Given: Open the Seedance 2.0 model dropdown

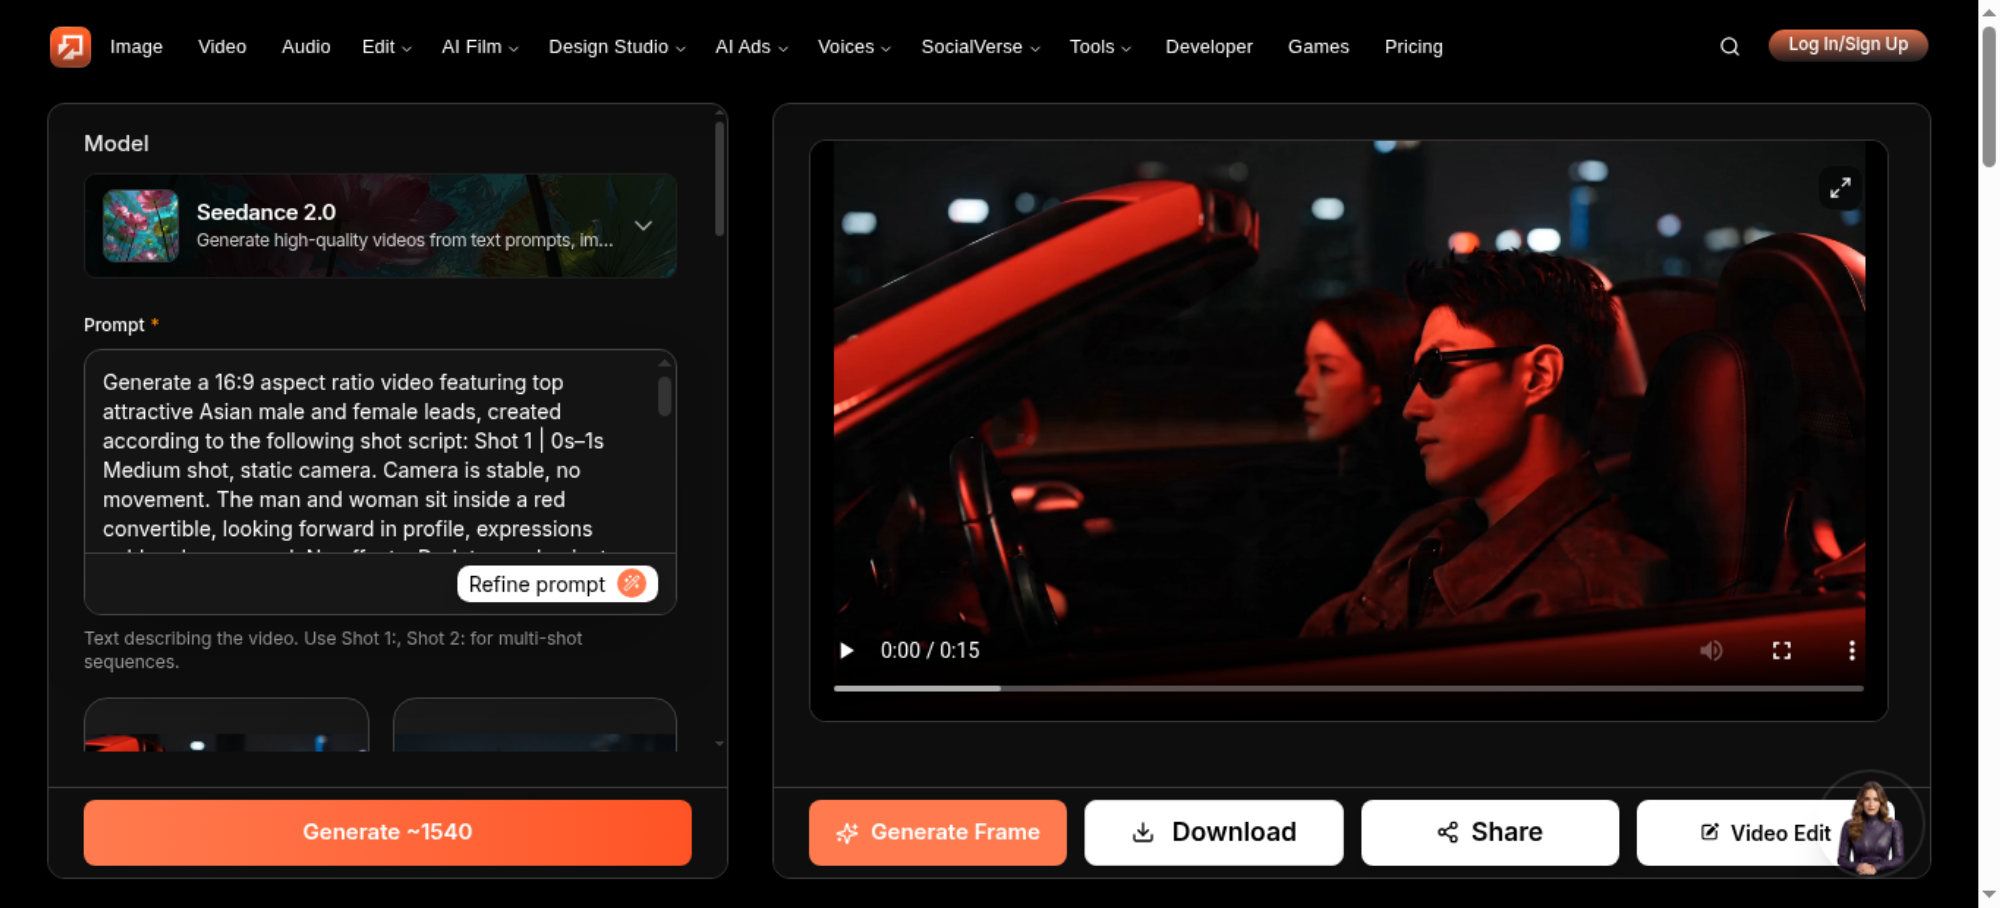Looking at the screenshot, I should pyautogui.click(x=381, y=225).
